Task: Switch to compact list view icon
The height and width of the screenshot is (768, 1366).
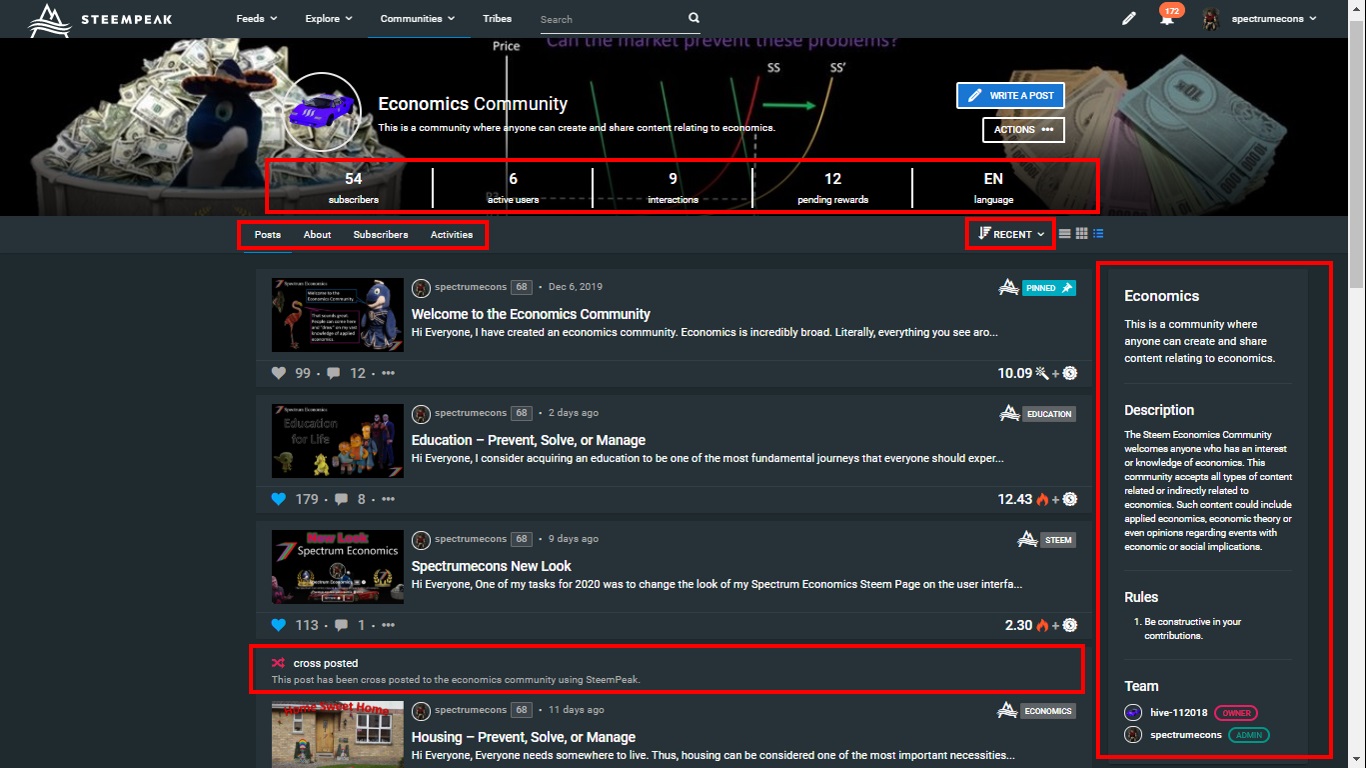Action: 1065,234
